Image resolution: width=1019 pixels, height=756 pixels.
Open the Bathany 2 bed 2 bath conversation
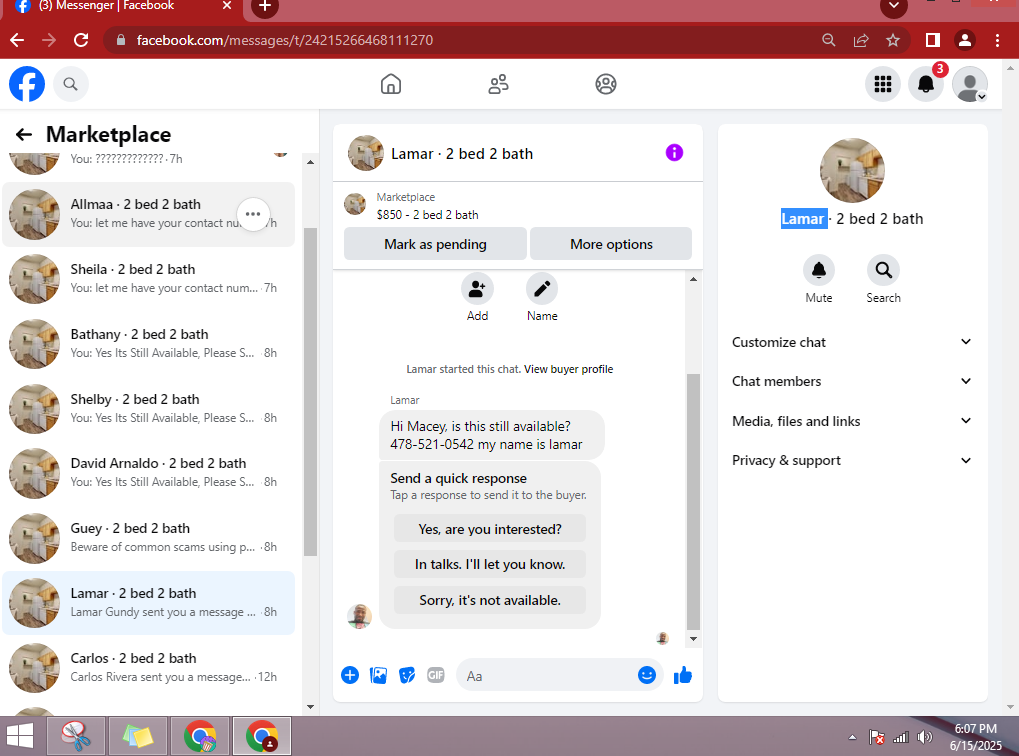tap(148, 343)
